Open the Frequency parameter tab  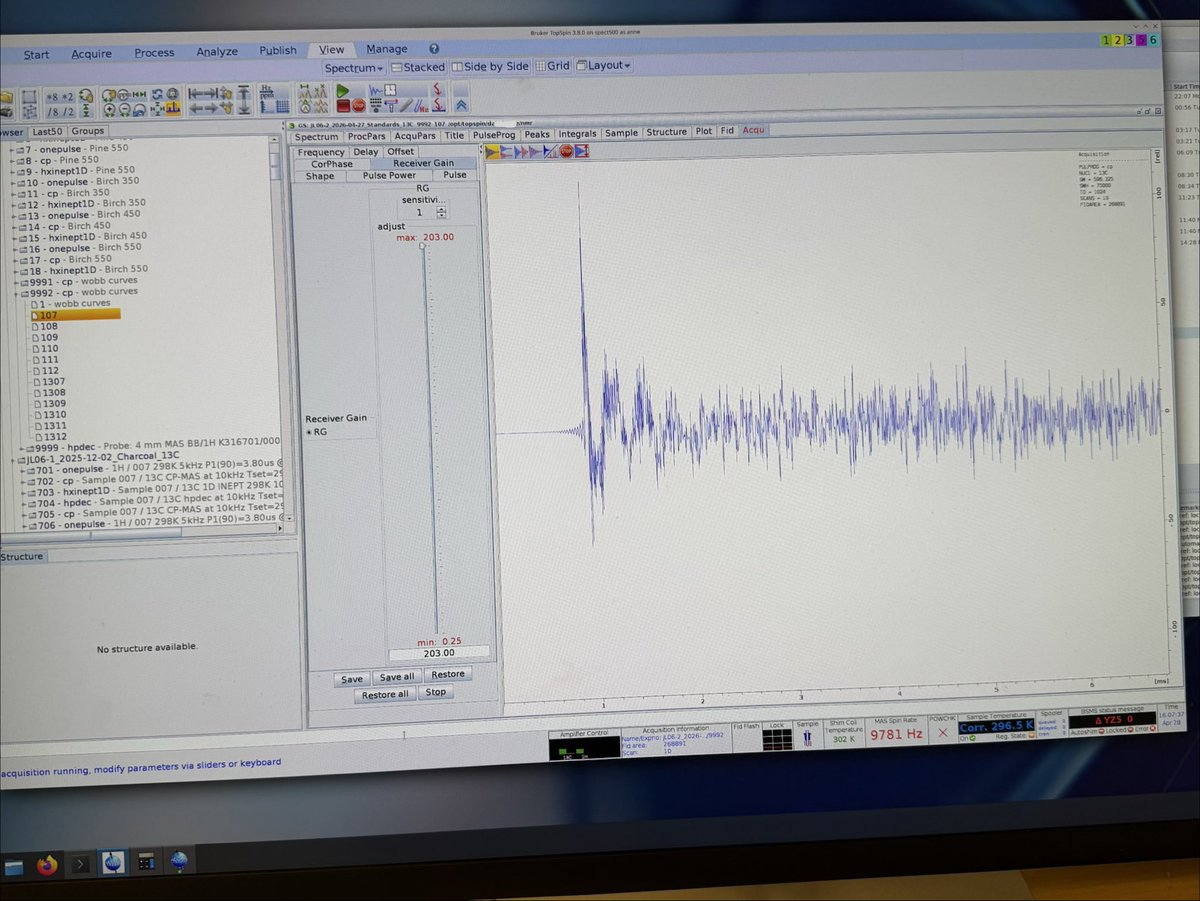321,152
